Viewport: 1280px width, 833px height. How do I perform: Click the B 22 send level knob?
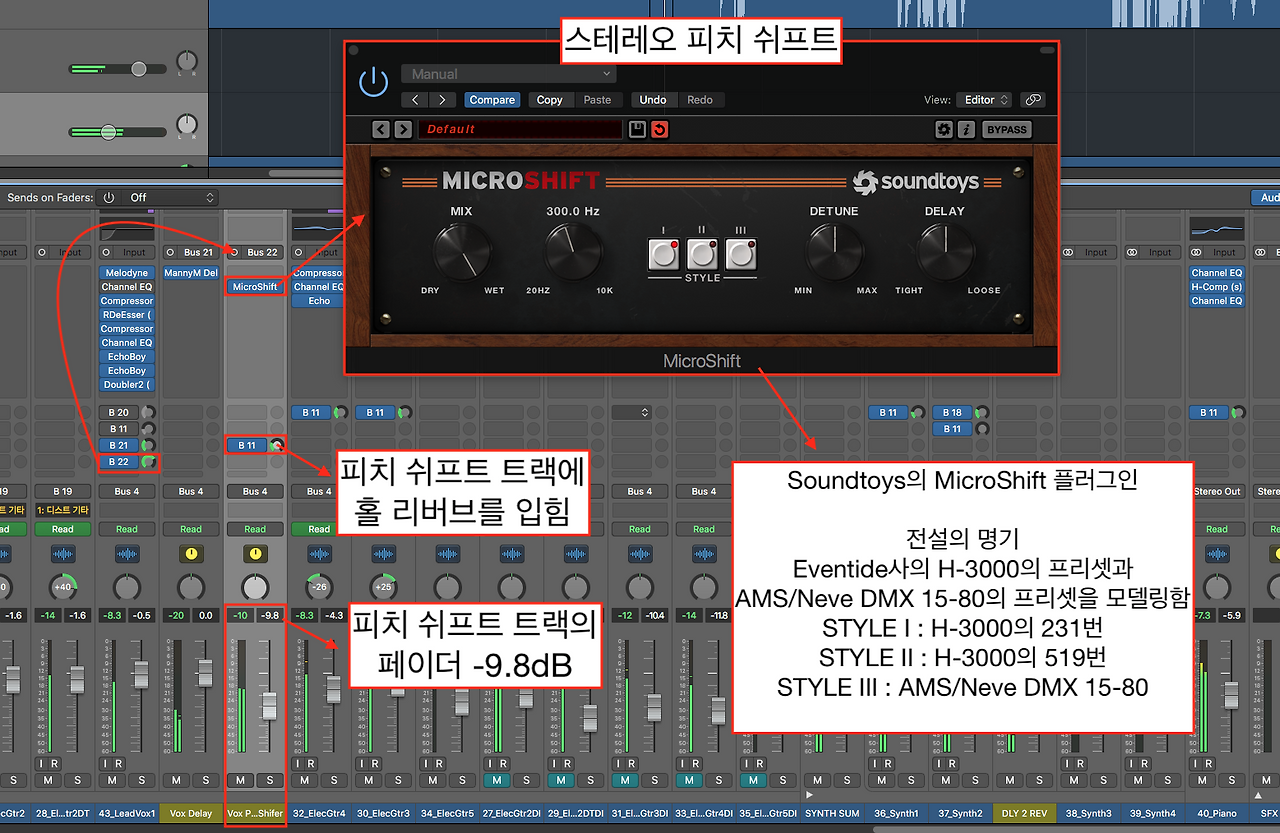tap(150, 462)
